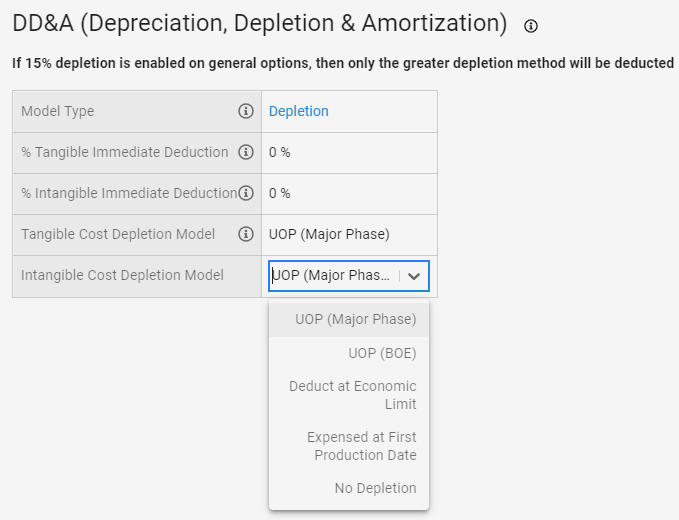Choose No Depletion option
679x520 pixels.
[349, 488]
